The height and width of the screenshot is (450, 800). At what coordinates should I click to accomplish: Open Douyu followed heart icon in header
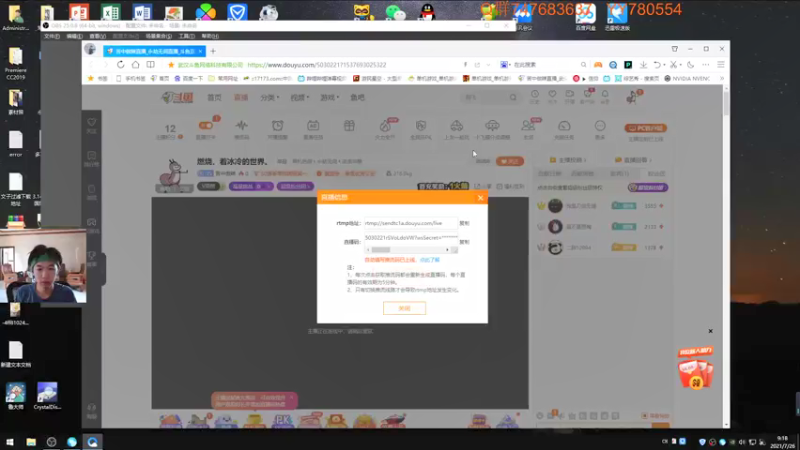(x=552, y=96)
